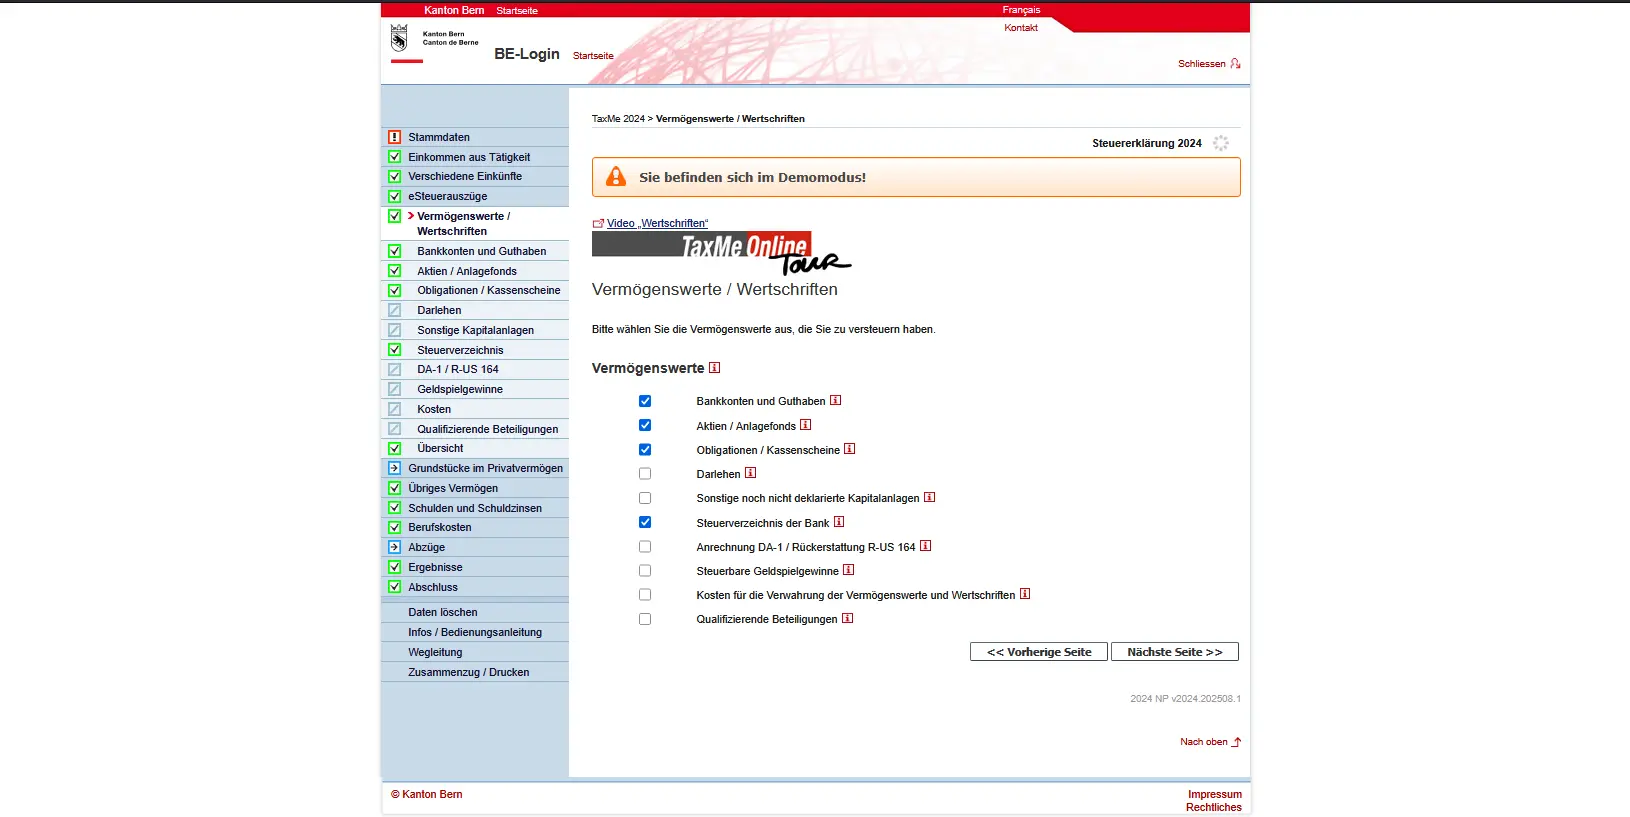Open Einkommen aus Tätigkeit menu item
Image resolution: width=1630 pixels, height=817 pixels.
tap(468, 157)
